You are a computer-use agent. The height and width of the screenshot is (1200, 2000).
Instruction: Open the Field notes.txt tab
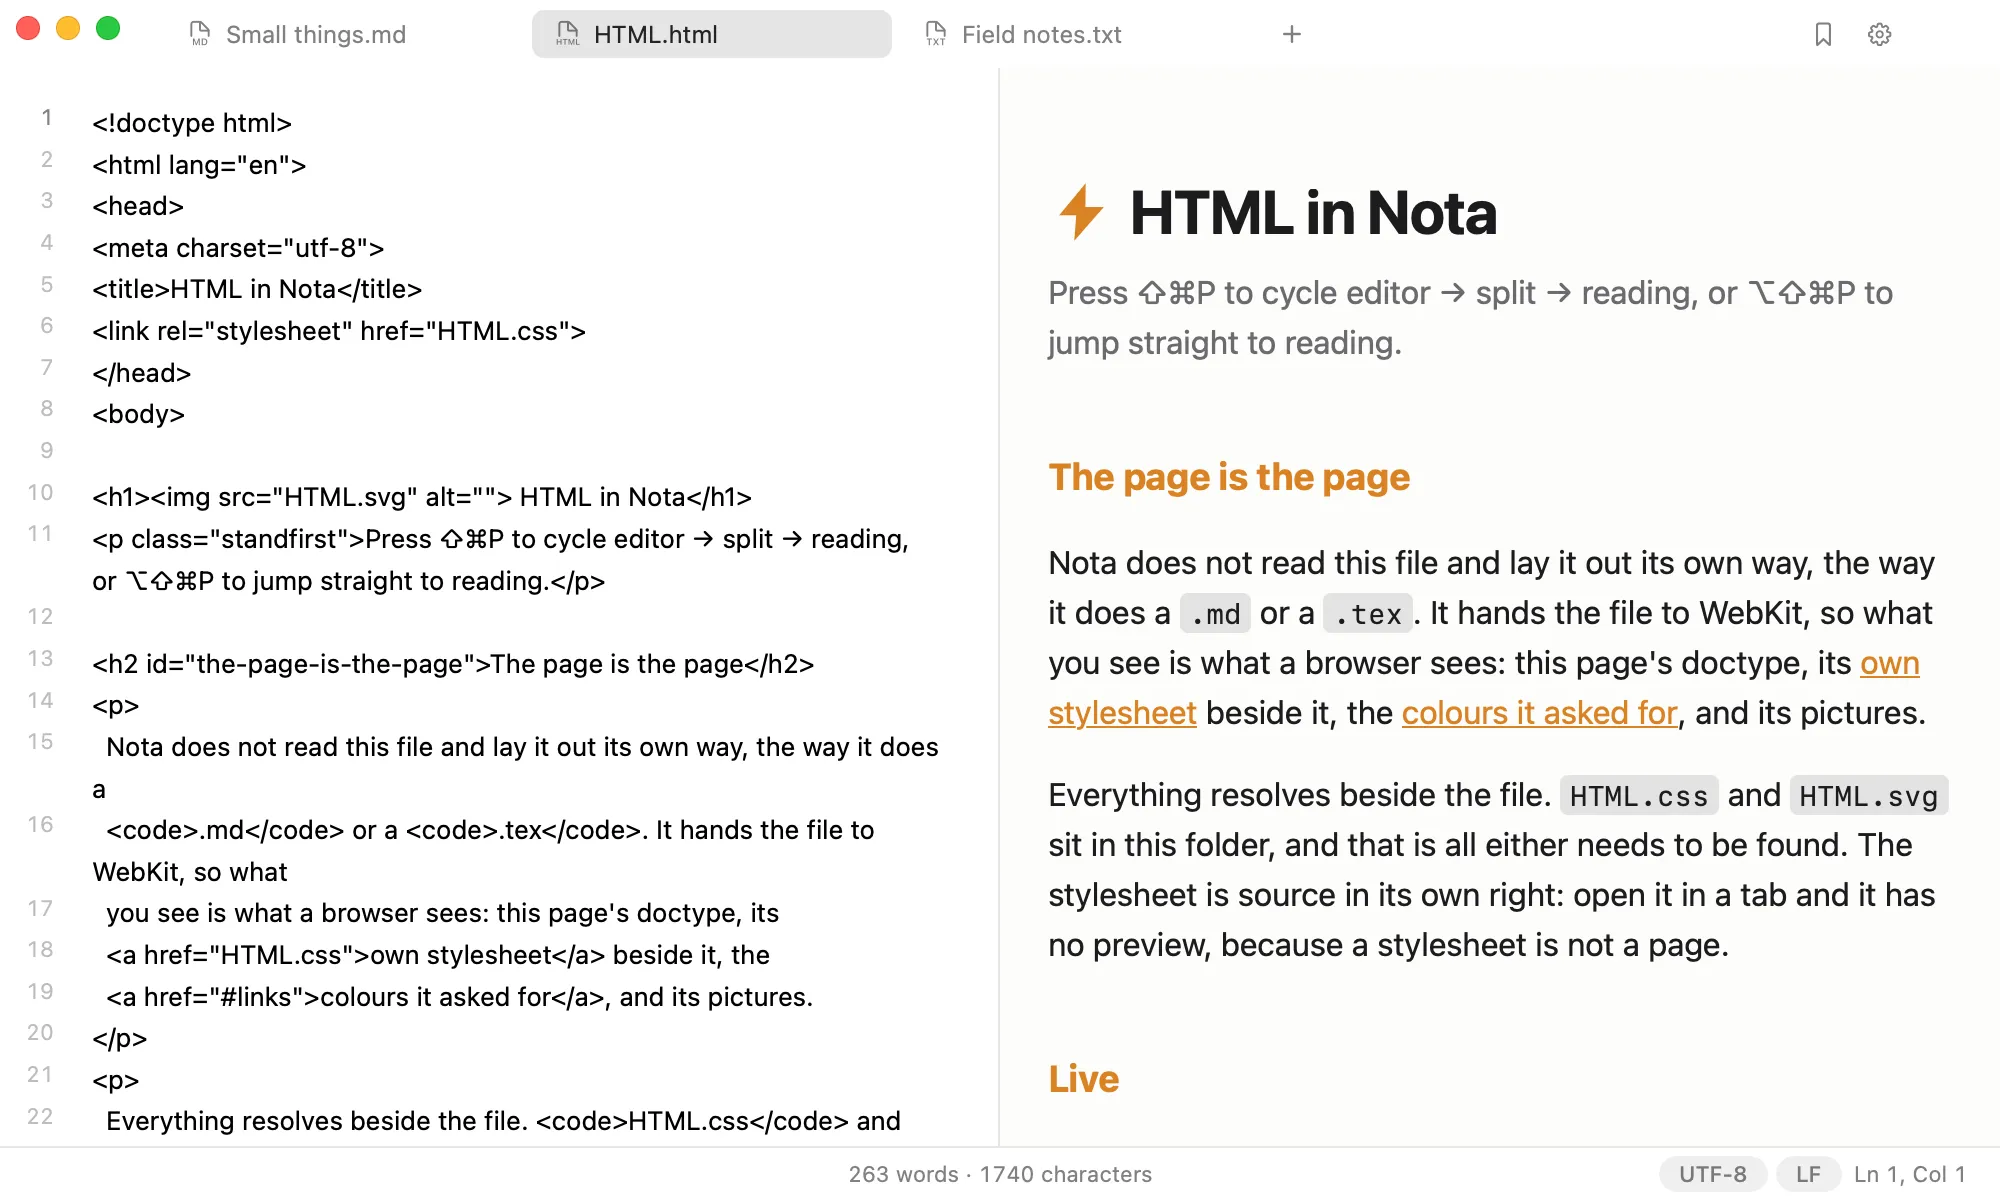1042,34
